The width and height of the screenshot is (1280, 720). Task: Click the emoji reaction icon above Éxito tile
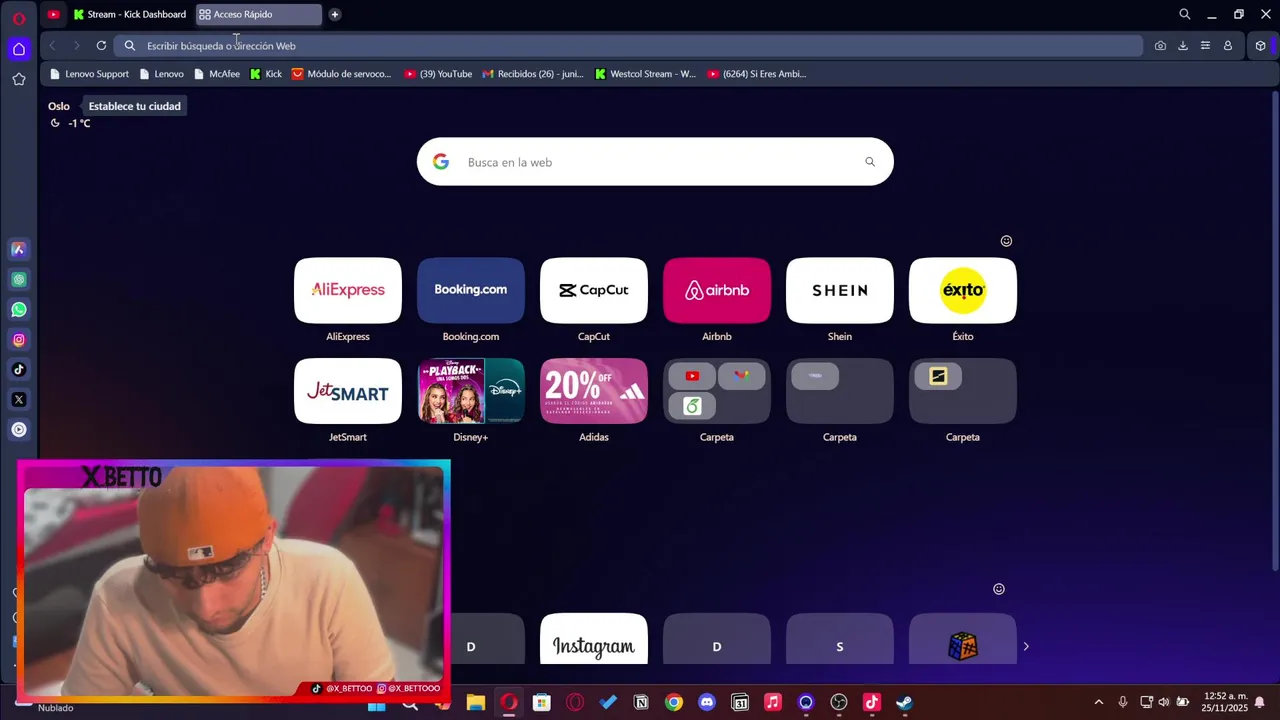tap(1006, 241)
